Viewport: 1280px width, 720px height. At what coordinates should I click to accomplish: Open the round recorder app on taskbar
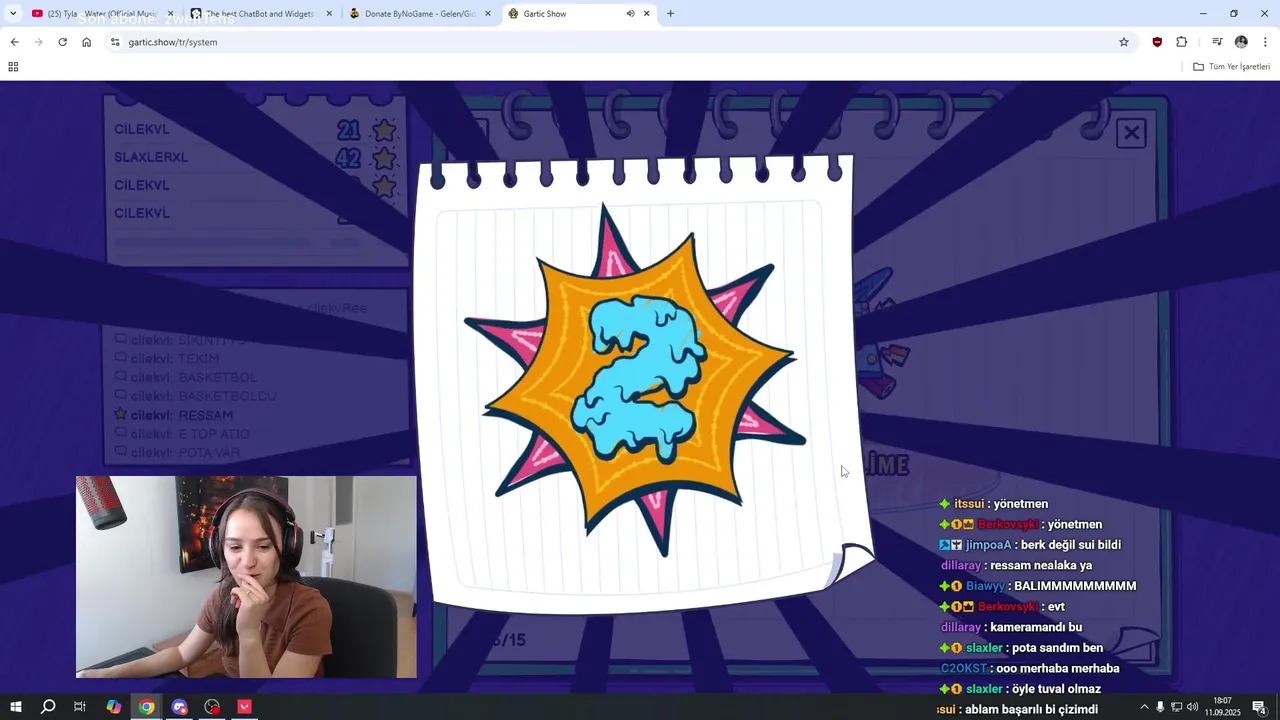click(x=212, y=707)
